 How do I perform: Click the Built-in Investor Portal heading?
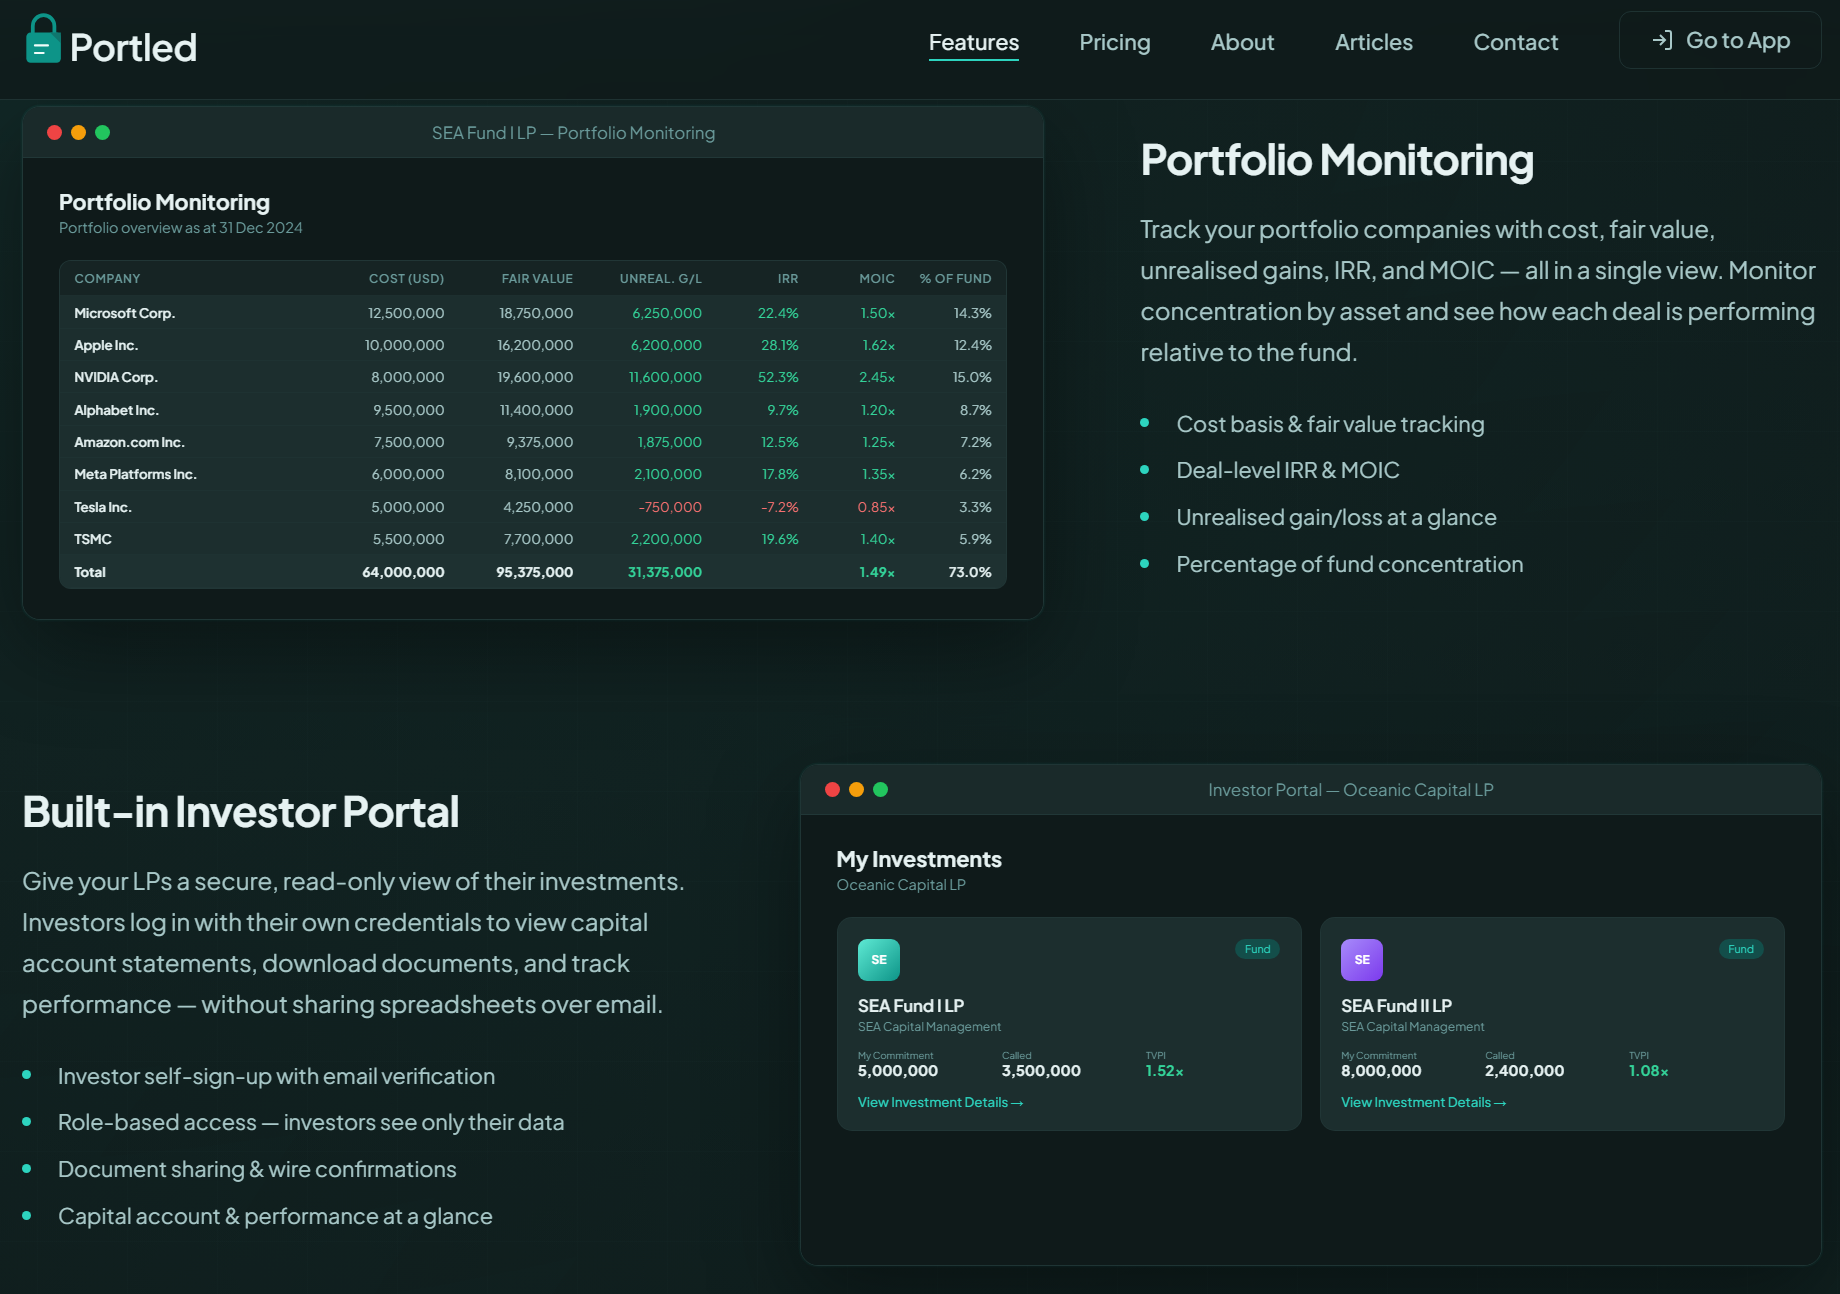pyautogui.click(x=241, y=812)
